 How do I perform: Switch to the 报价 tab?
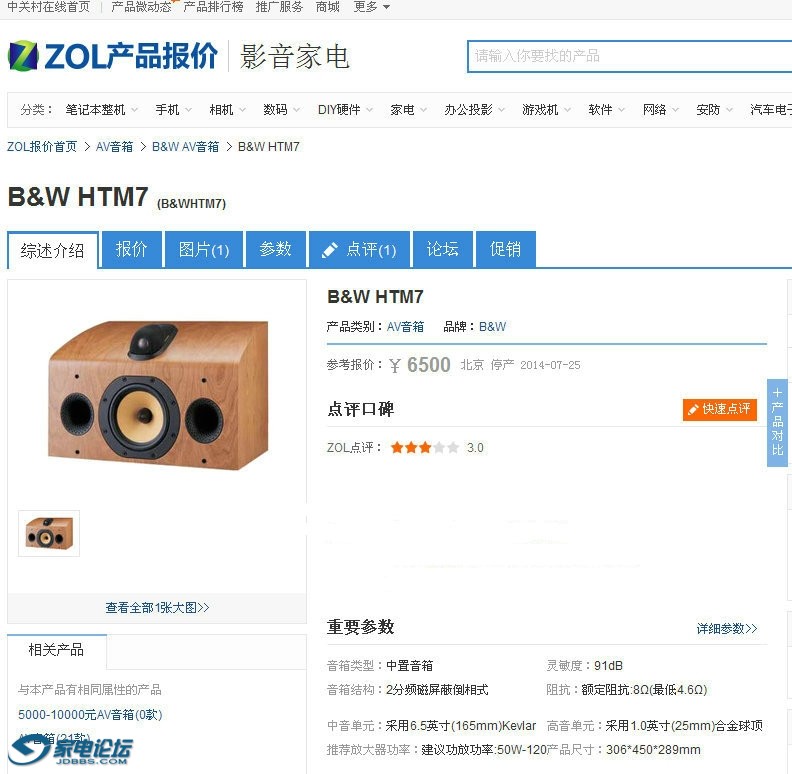pyautogui.click(x=131, y=249)
